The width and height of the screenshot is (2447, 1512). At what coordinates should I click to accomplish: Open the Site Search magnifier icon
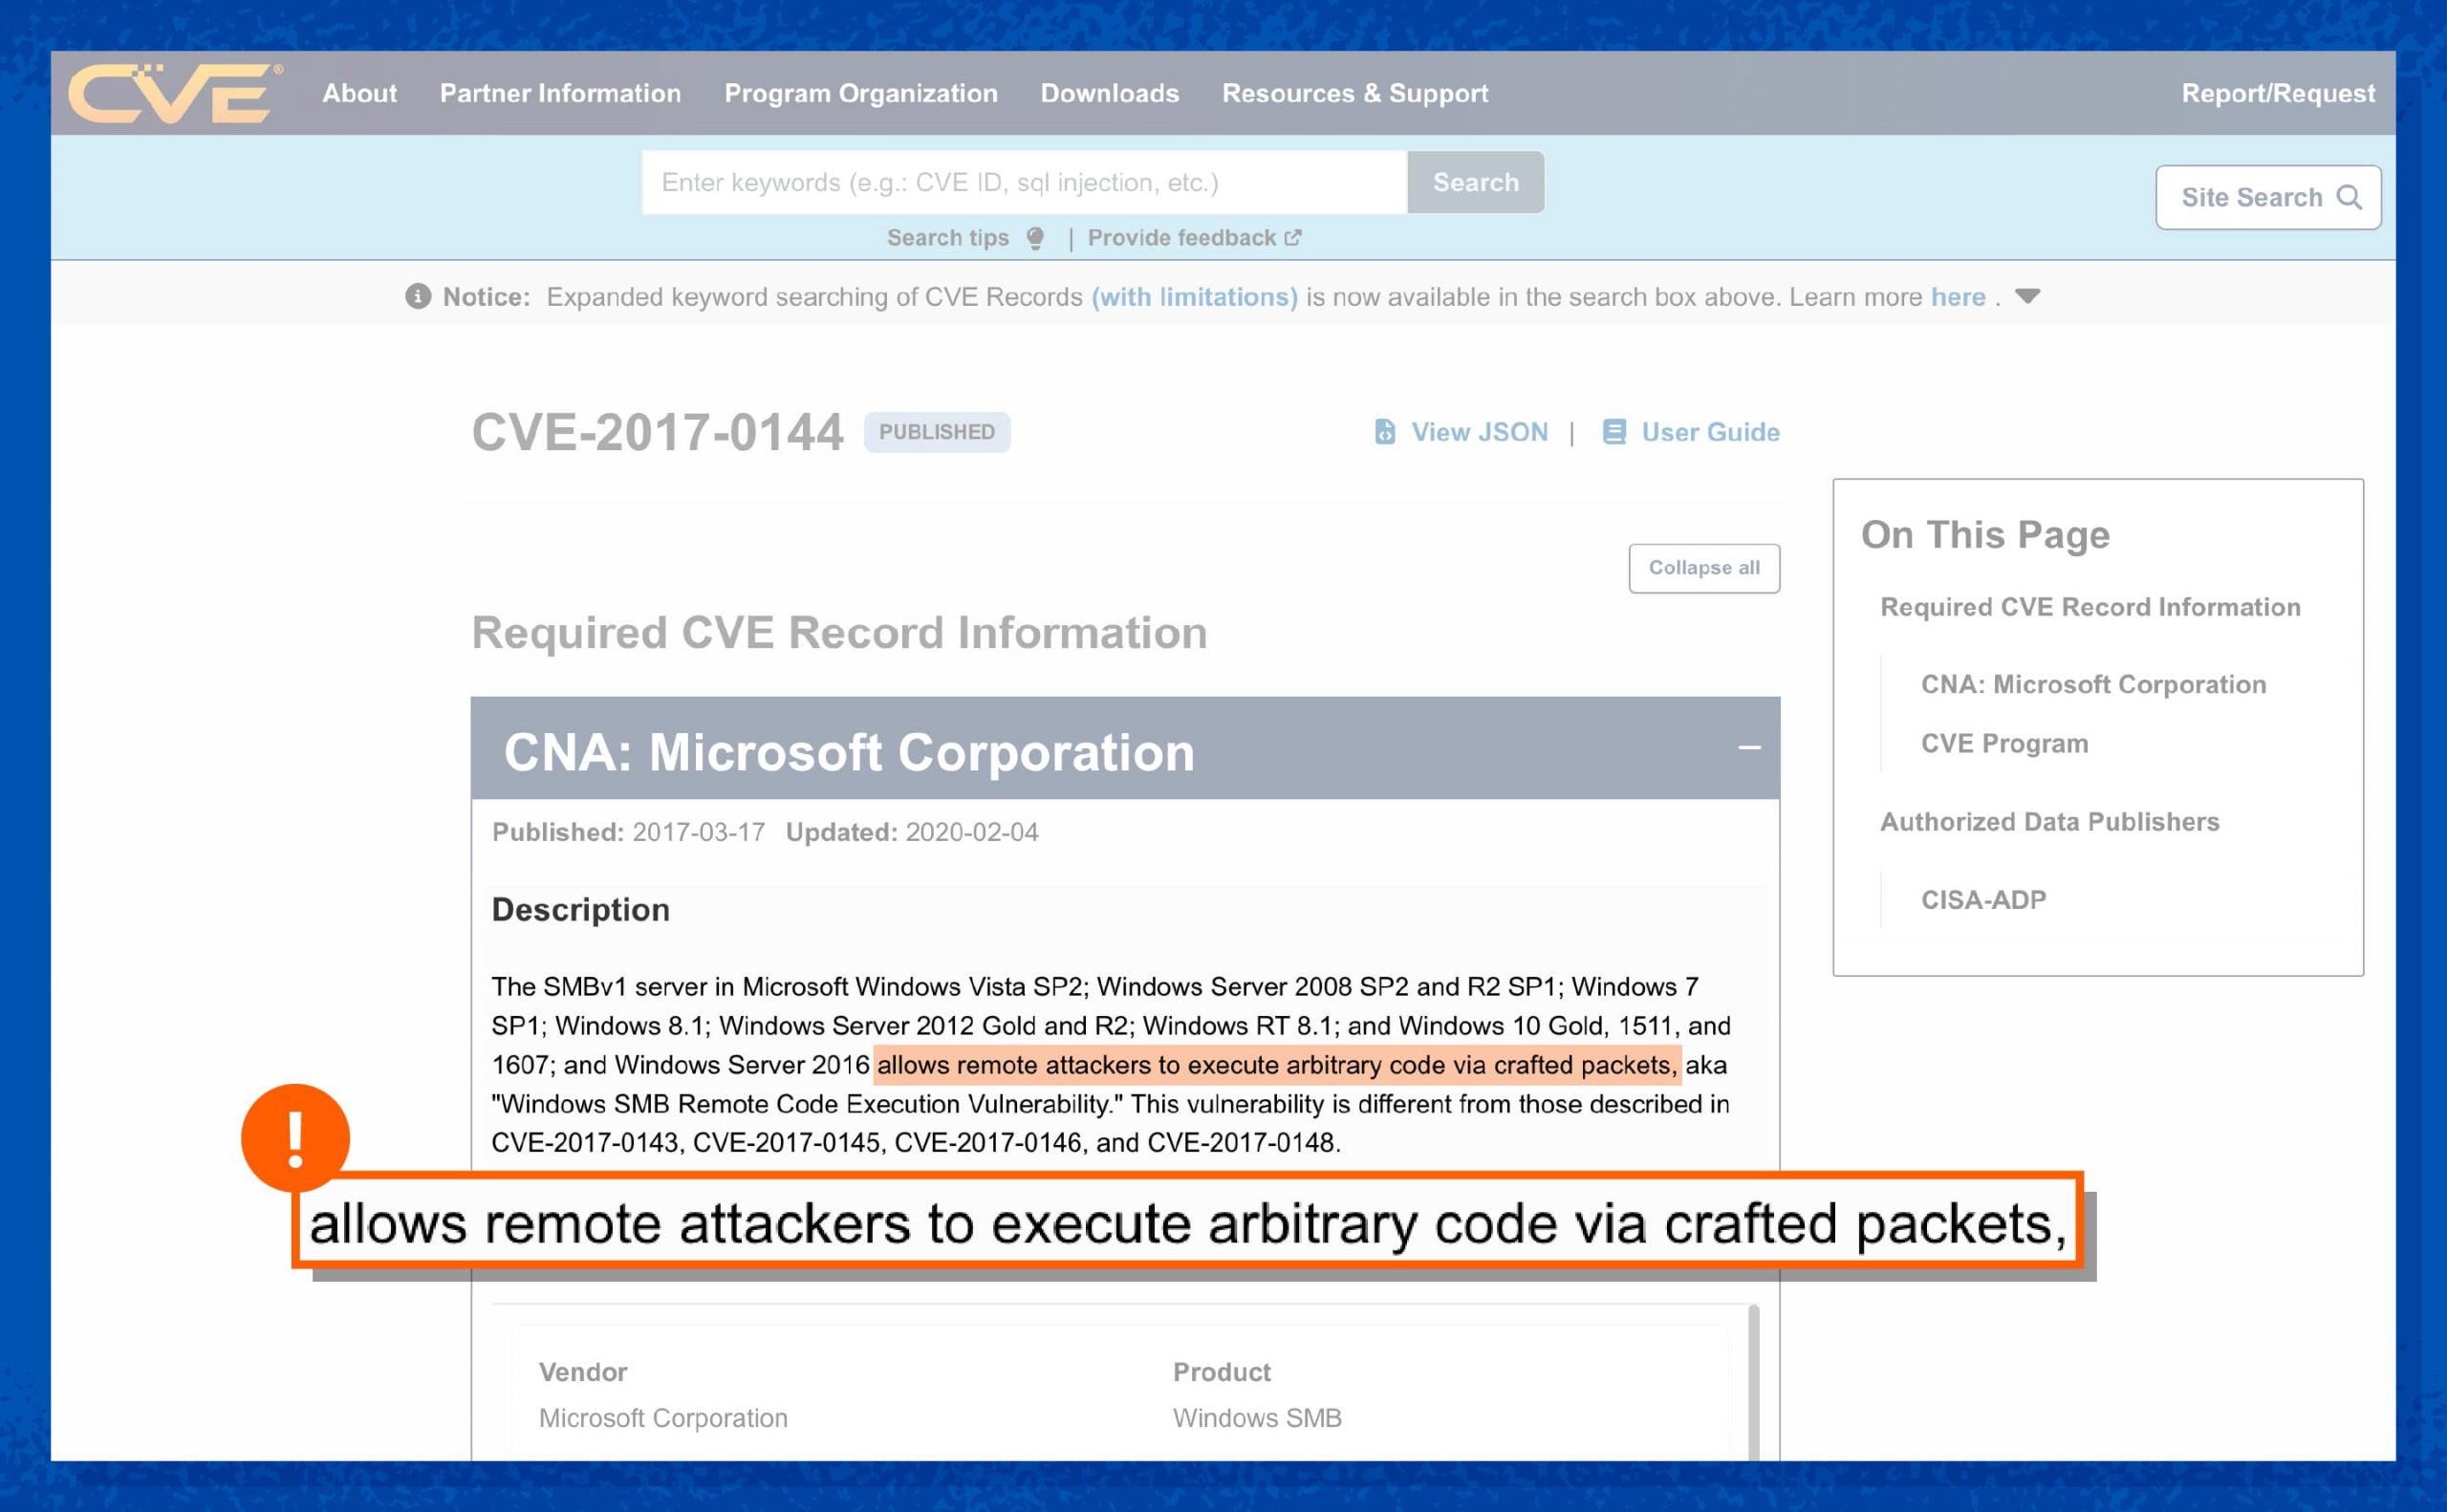(x=2352, y=197)
